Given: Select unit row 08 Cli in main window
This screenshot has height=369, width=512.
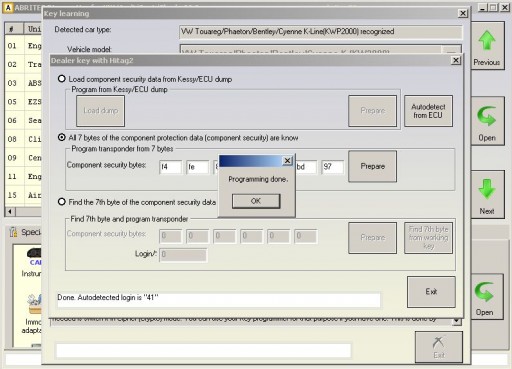Looking at the screenshot, I should pos(23,139).
